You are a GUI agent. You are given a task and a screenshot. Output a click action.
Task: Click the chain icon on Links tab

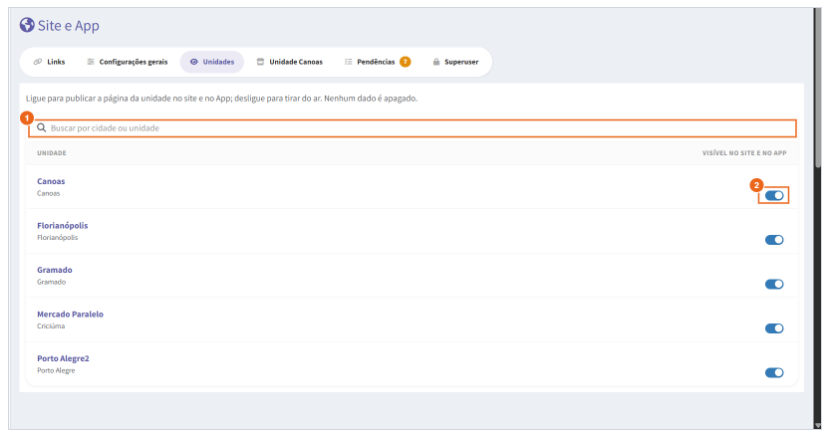(37, 62)
